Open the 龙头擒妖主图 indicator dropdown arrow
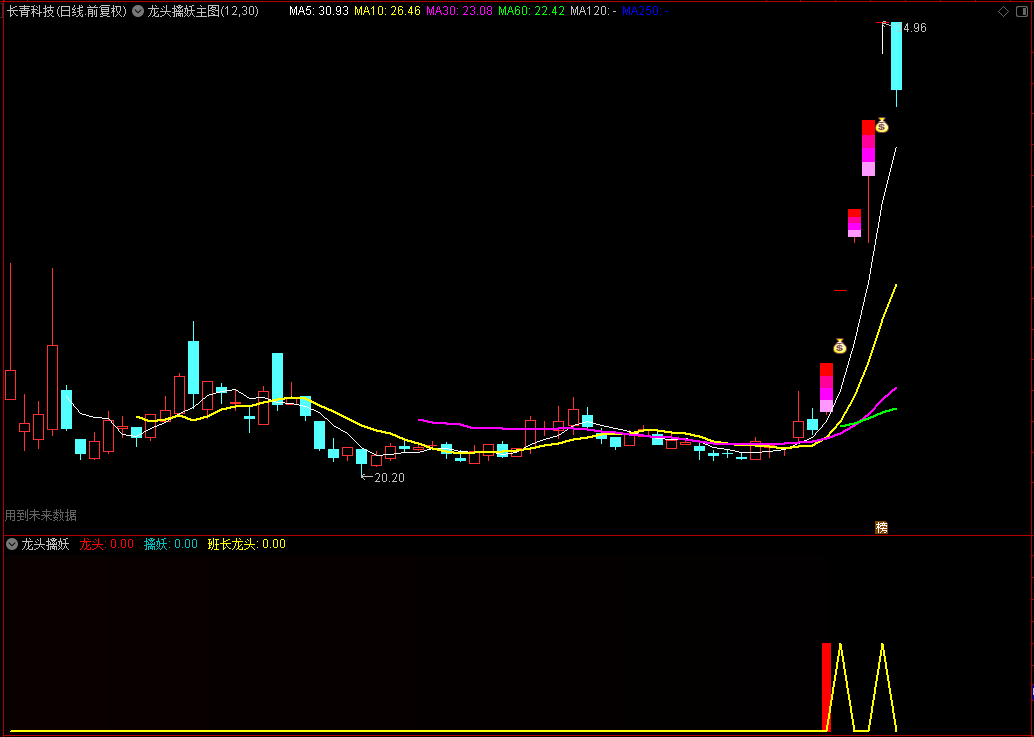 coord(138,11)
